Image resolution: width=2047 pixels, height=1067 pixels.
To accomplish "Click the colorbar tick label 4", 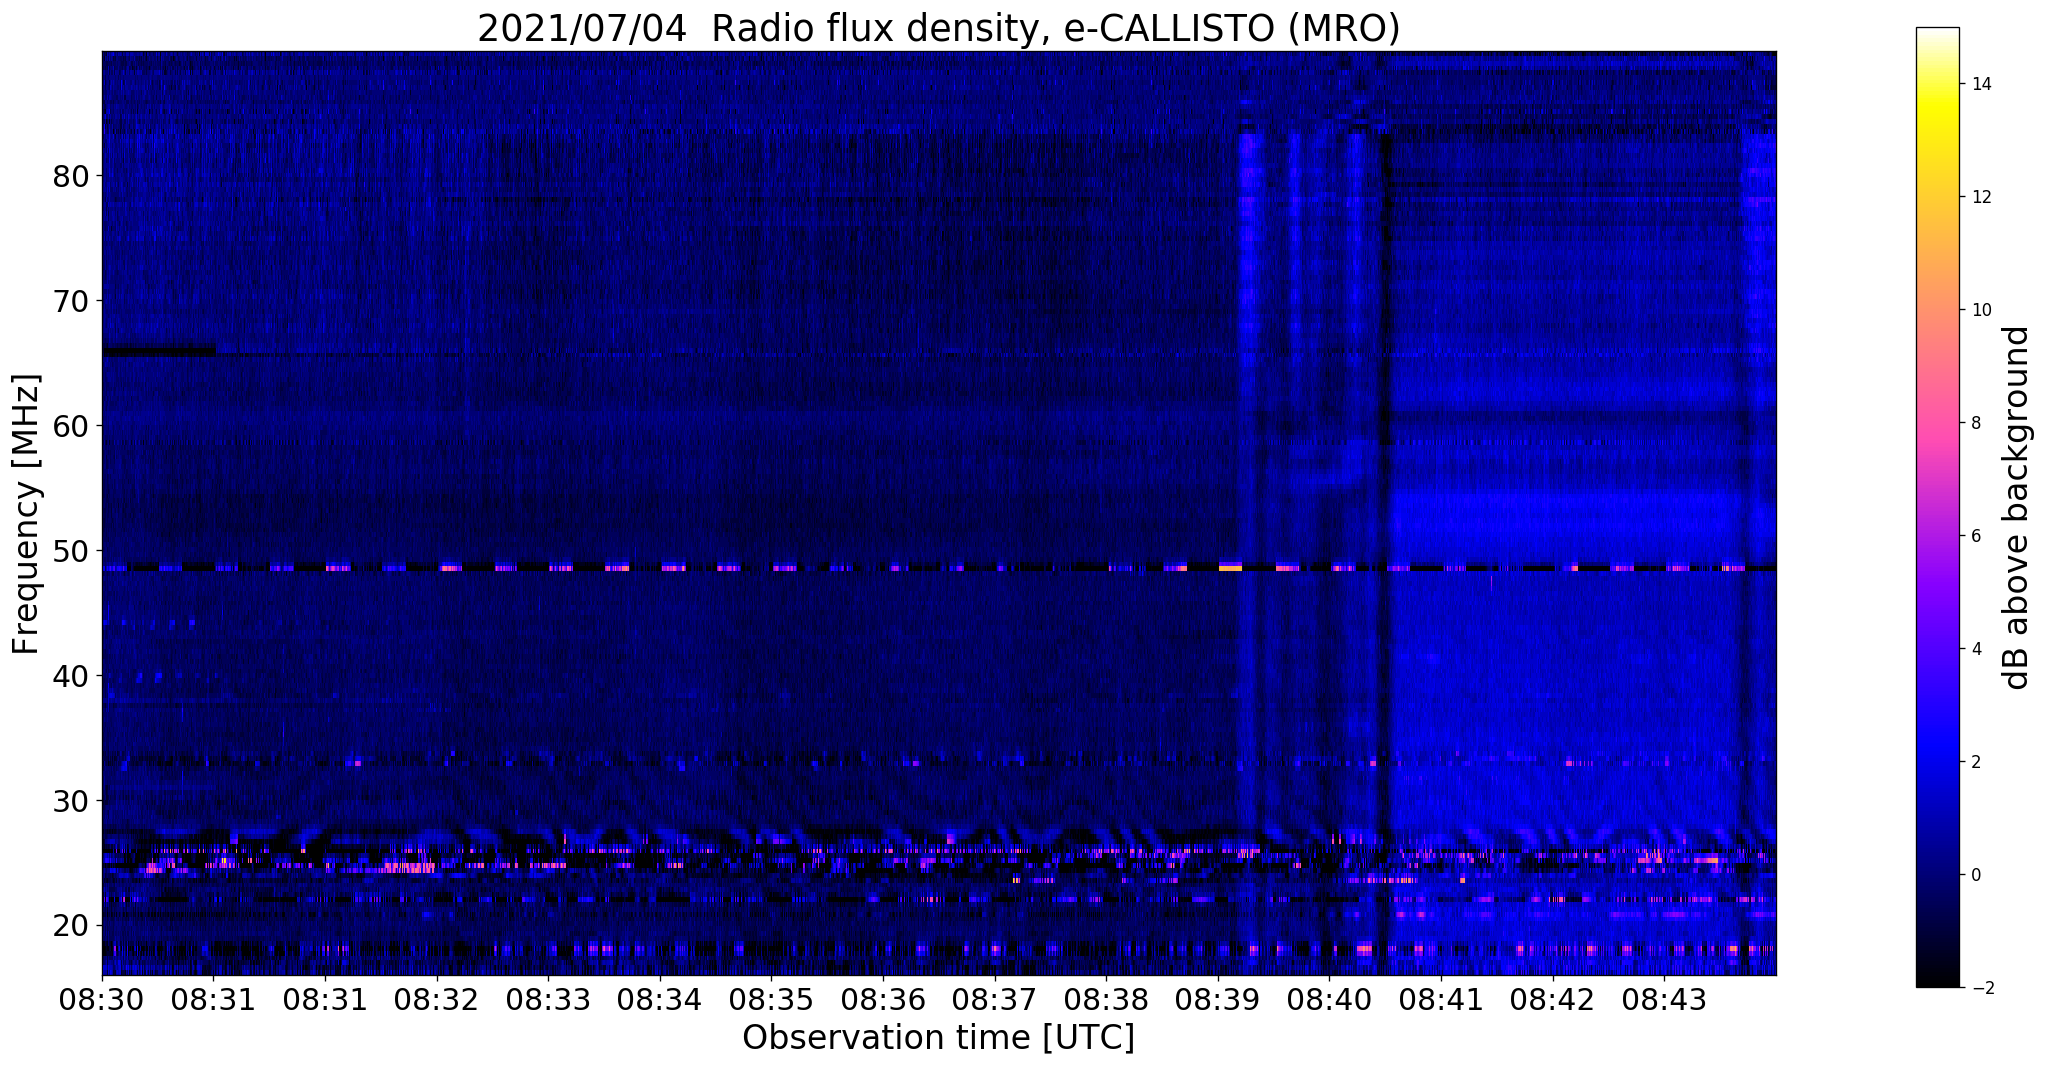I will click(x=1976, y=649).
